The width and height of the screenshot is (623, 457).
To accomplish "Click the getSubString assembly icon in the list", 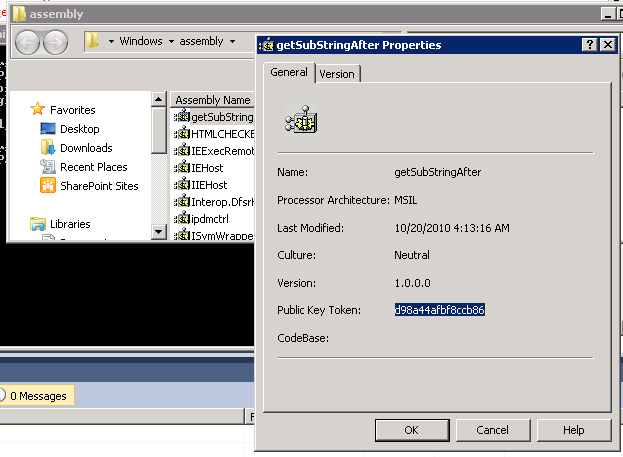I will [182, 116].
